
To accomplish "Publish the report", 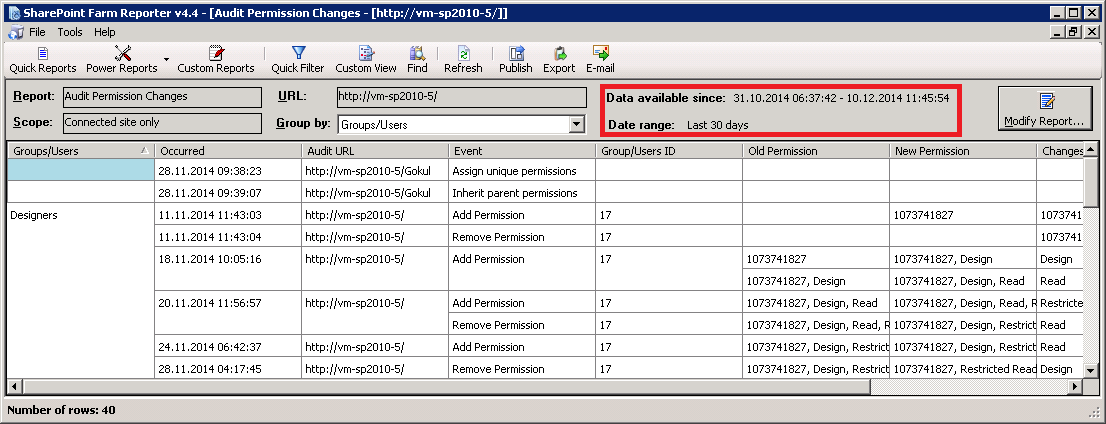I will pyautogui.click(x=516, y=60).
